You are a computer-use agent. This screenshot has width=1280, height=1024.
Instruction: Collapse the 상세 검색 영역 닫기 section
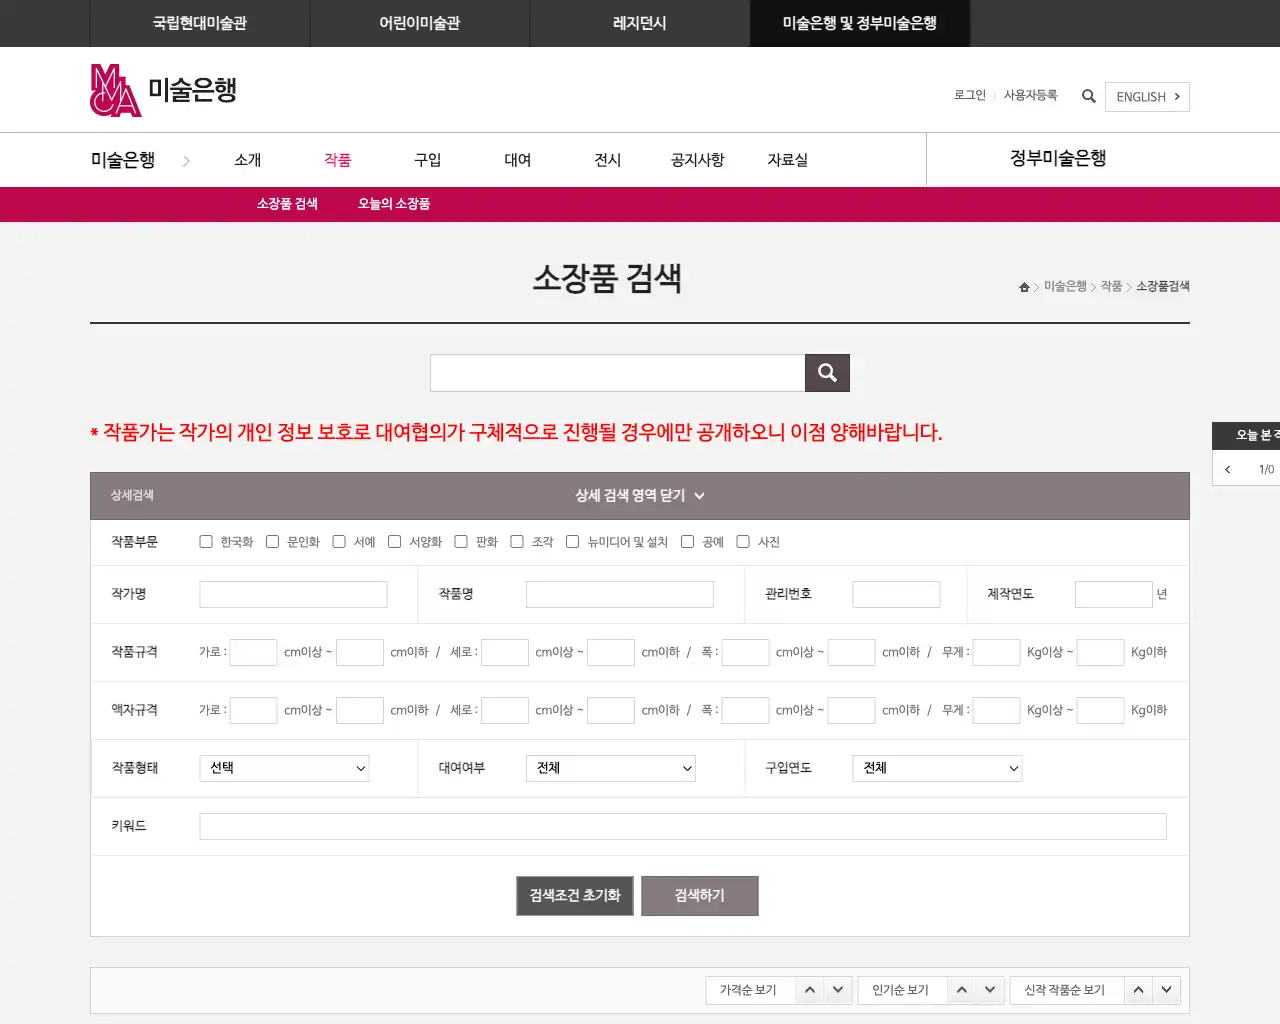click(x=640, y=496)
